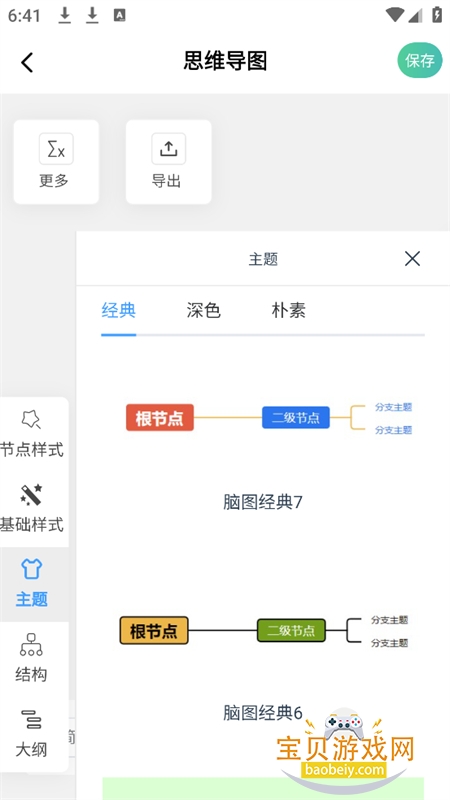Tap the 主题 panel title
The image size is (450, 800).
click(x=263, y=259)
